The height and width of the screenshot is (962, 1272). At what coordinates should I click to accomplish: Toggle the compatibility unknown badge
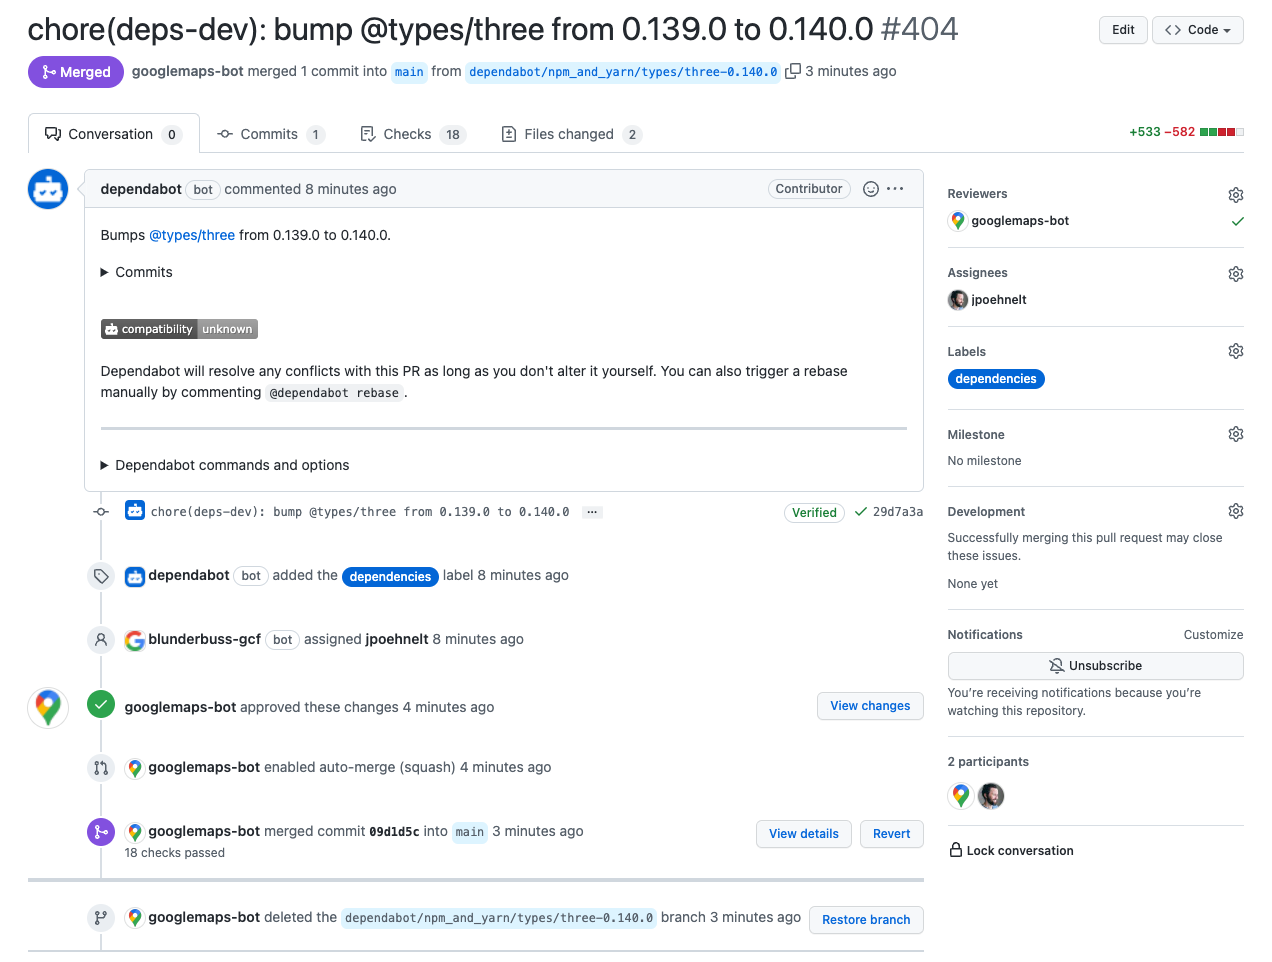[x=179, y=328]
